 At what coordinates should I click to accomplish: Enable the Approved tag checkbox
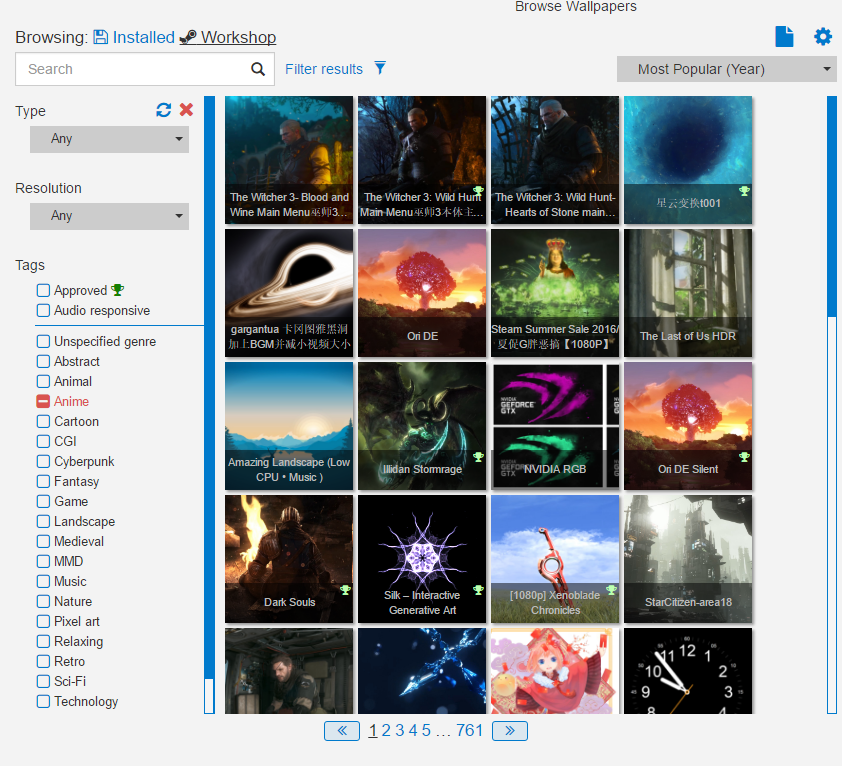(x=43, y=291)
